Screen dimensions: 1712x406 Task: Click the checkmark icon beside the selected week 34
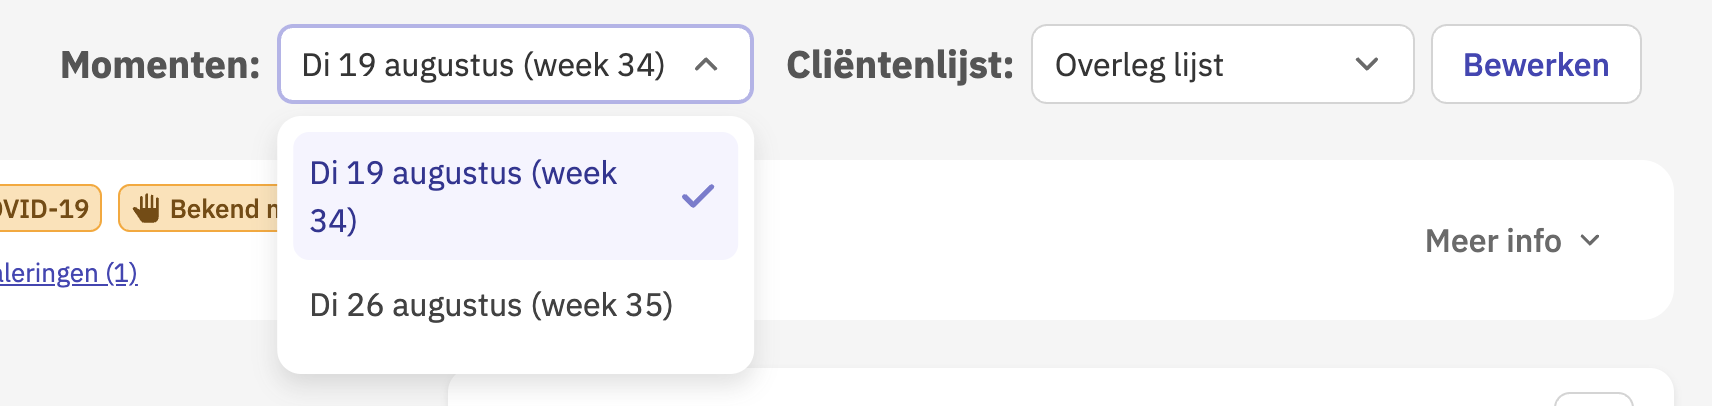coord(698,196)
